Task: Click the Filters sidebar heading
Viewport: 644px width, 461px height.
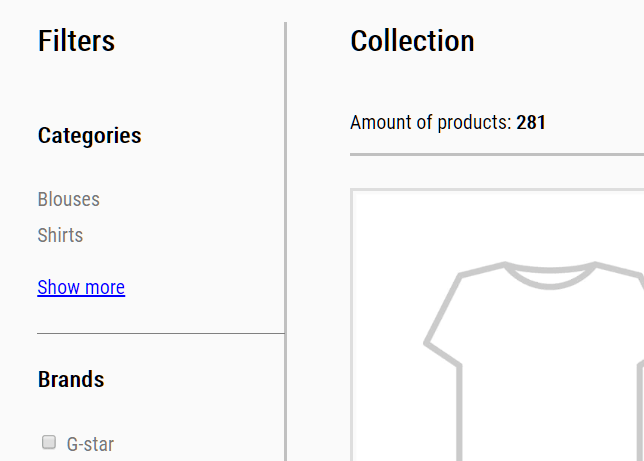Action: pyautogui.click(x=76, y=41)
